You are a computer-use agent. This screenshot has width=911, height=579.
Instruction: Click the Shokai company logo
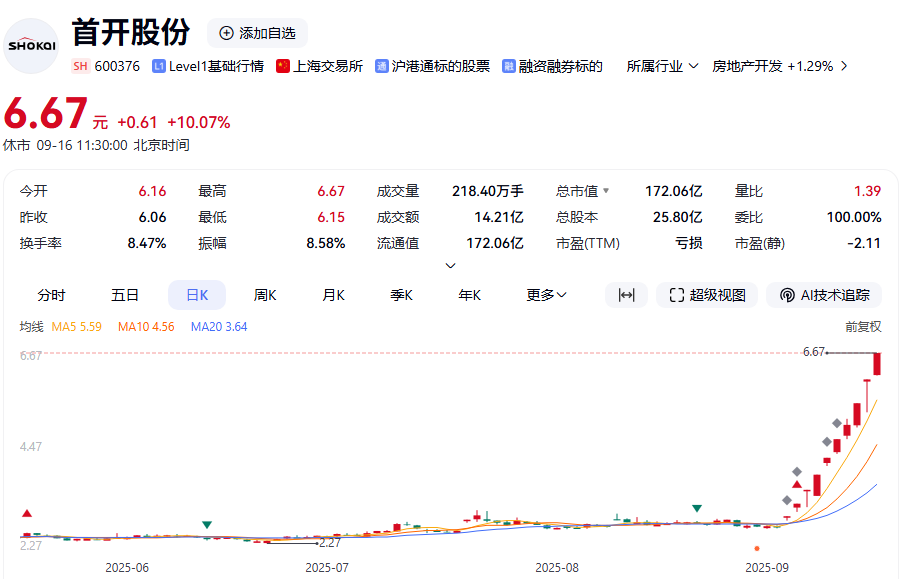pyautogui.click(x=32, y=45)
